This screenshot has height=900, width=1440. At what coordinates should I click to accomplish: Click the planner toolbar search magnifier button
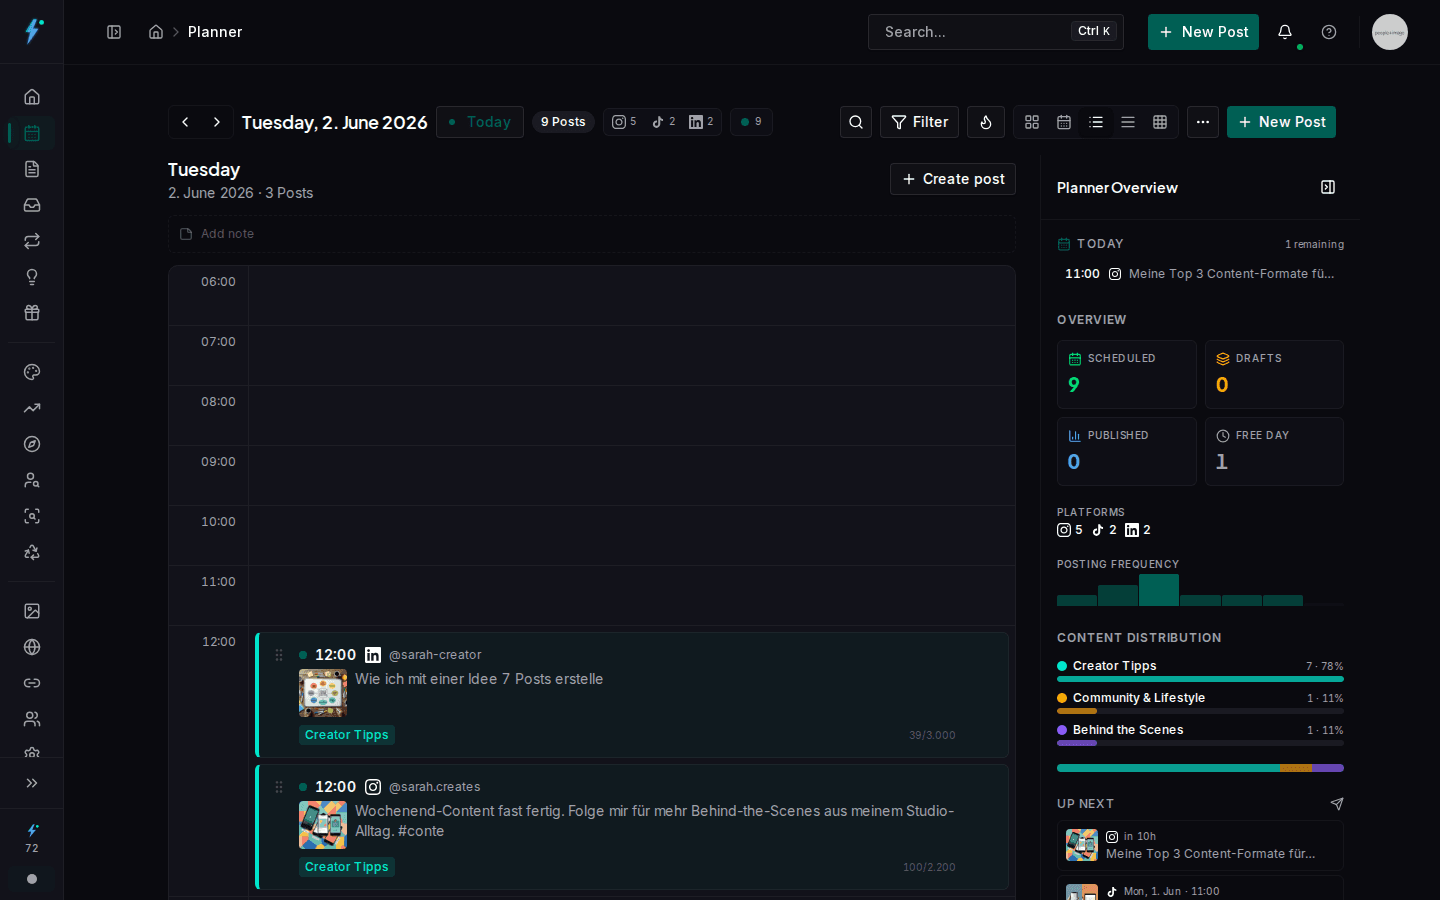point(856,122)
